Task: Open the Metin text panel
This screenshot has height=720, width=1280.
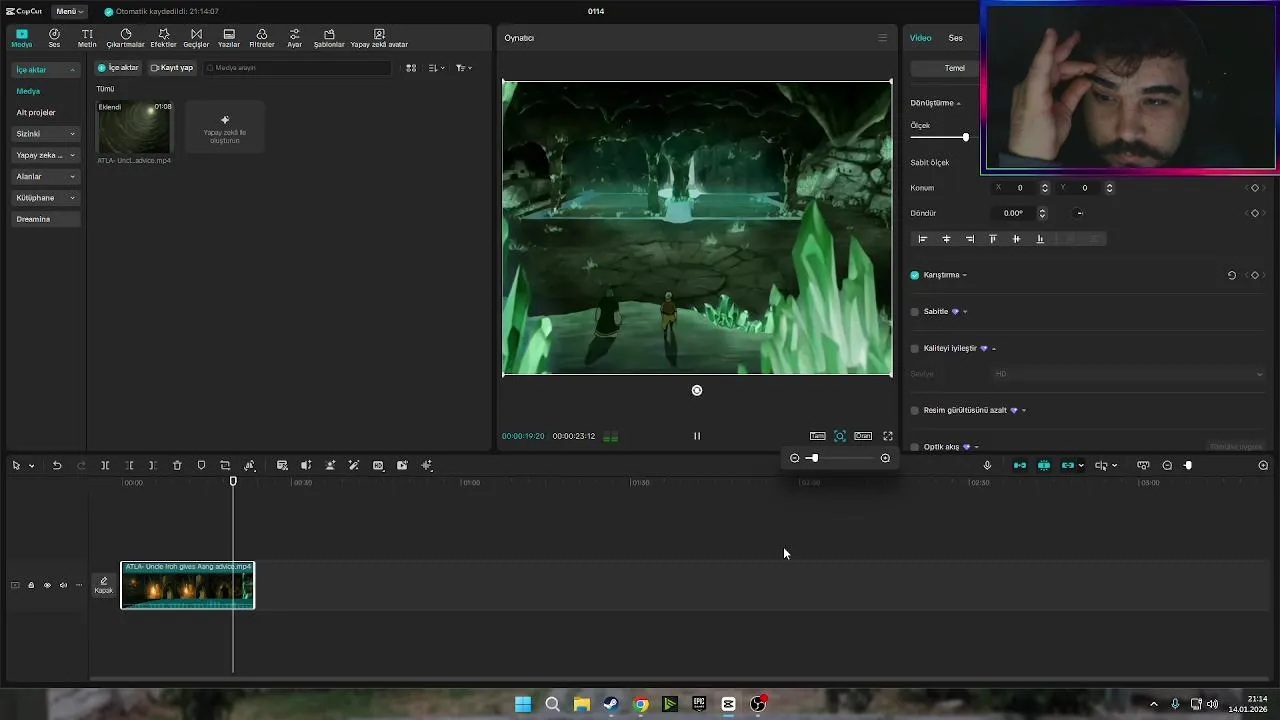Action: click(x=87, y=38)
